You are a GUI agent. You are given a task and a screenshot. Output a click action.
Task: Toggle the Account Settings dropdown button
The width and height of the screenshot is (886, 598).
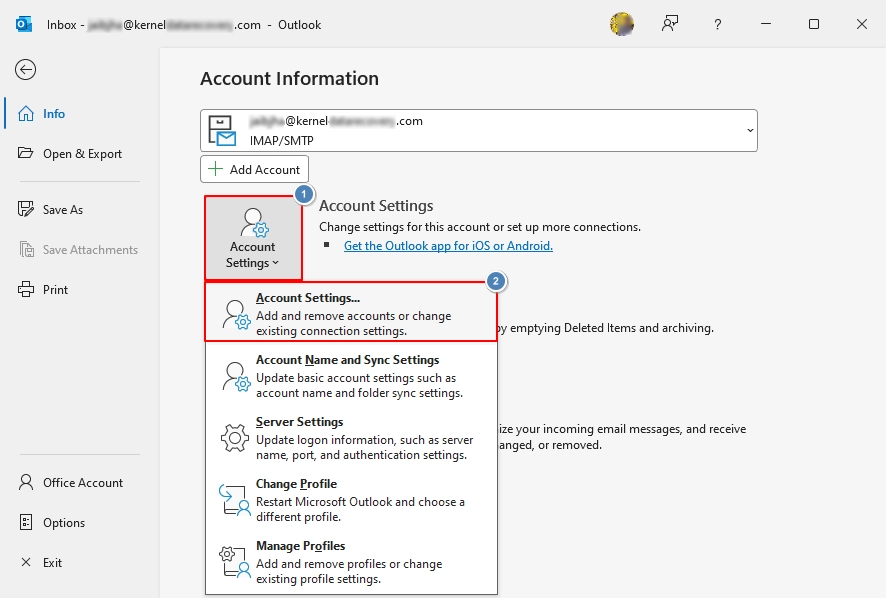coord(253,238)
